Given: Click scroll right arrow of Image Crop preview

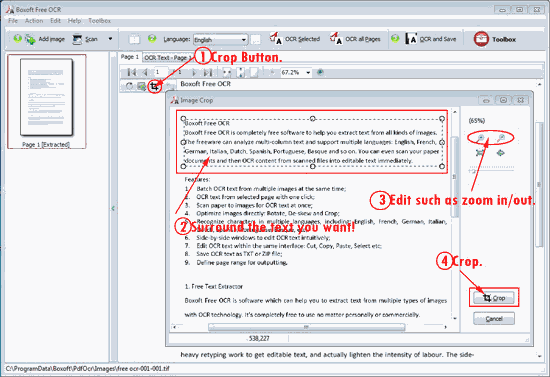Looking at the screenshot, I should pyautogui.click(x=445, y=327).
